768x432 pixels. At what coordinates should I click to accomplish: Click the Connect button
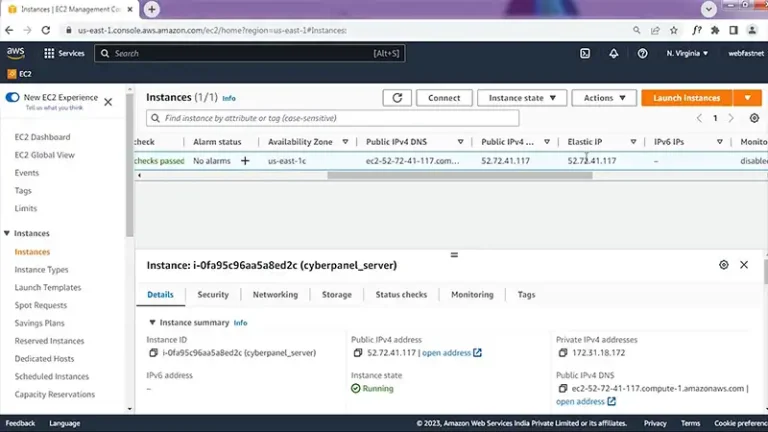coord(444,98)
